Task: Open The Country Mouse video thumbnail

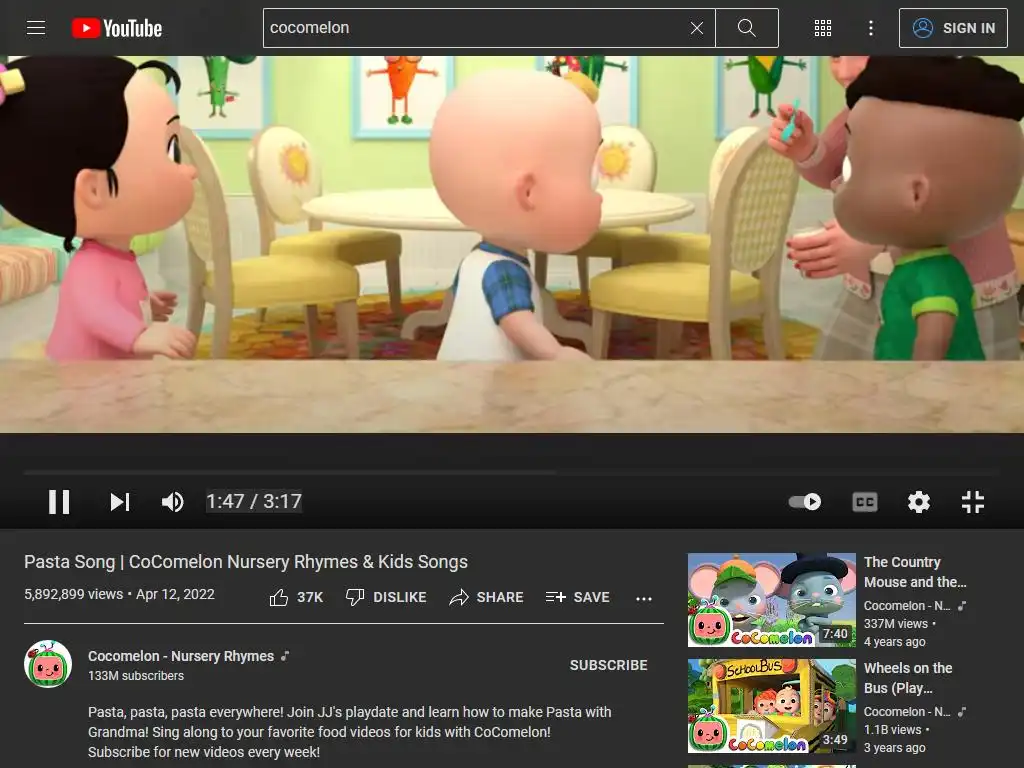Action: pyautogui.click(x=771, y=600)
